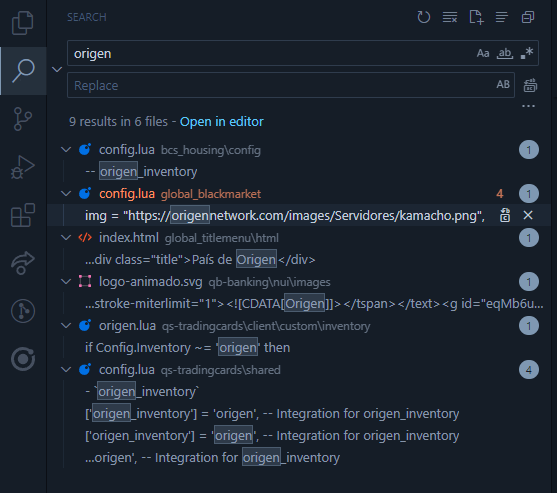Collapse the Replace field toggle chevron
This screenshot has width=557, height=493.
pyautogui.click(x=57, y=69)
